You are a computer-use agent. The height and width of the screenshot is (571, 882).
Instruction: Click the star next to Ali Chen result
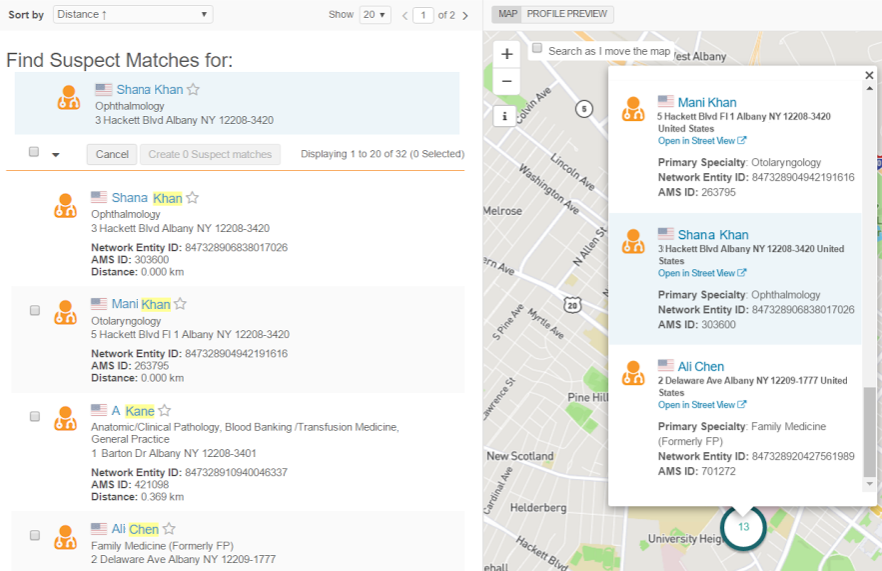click(x=169, y=529)
